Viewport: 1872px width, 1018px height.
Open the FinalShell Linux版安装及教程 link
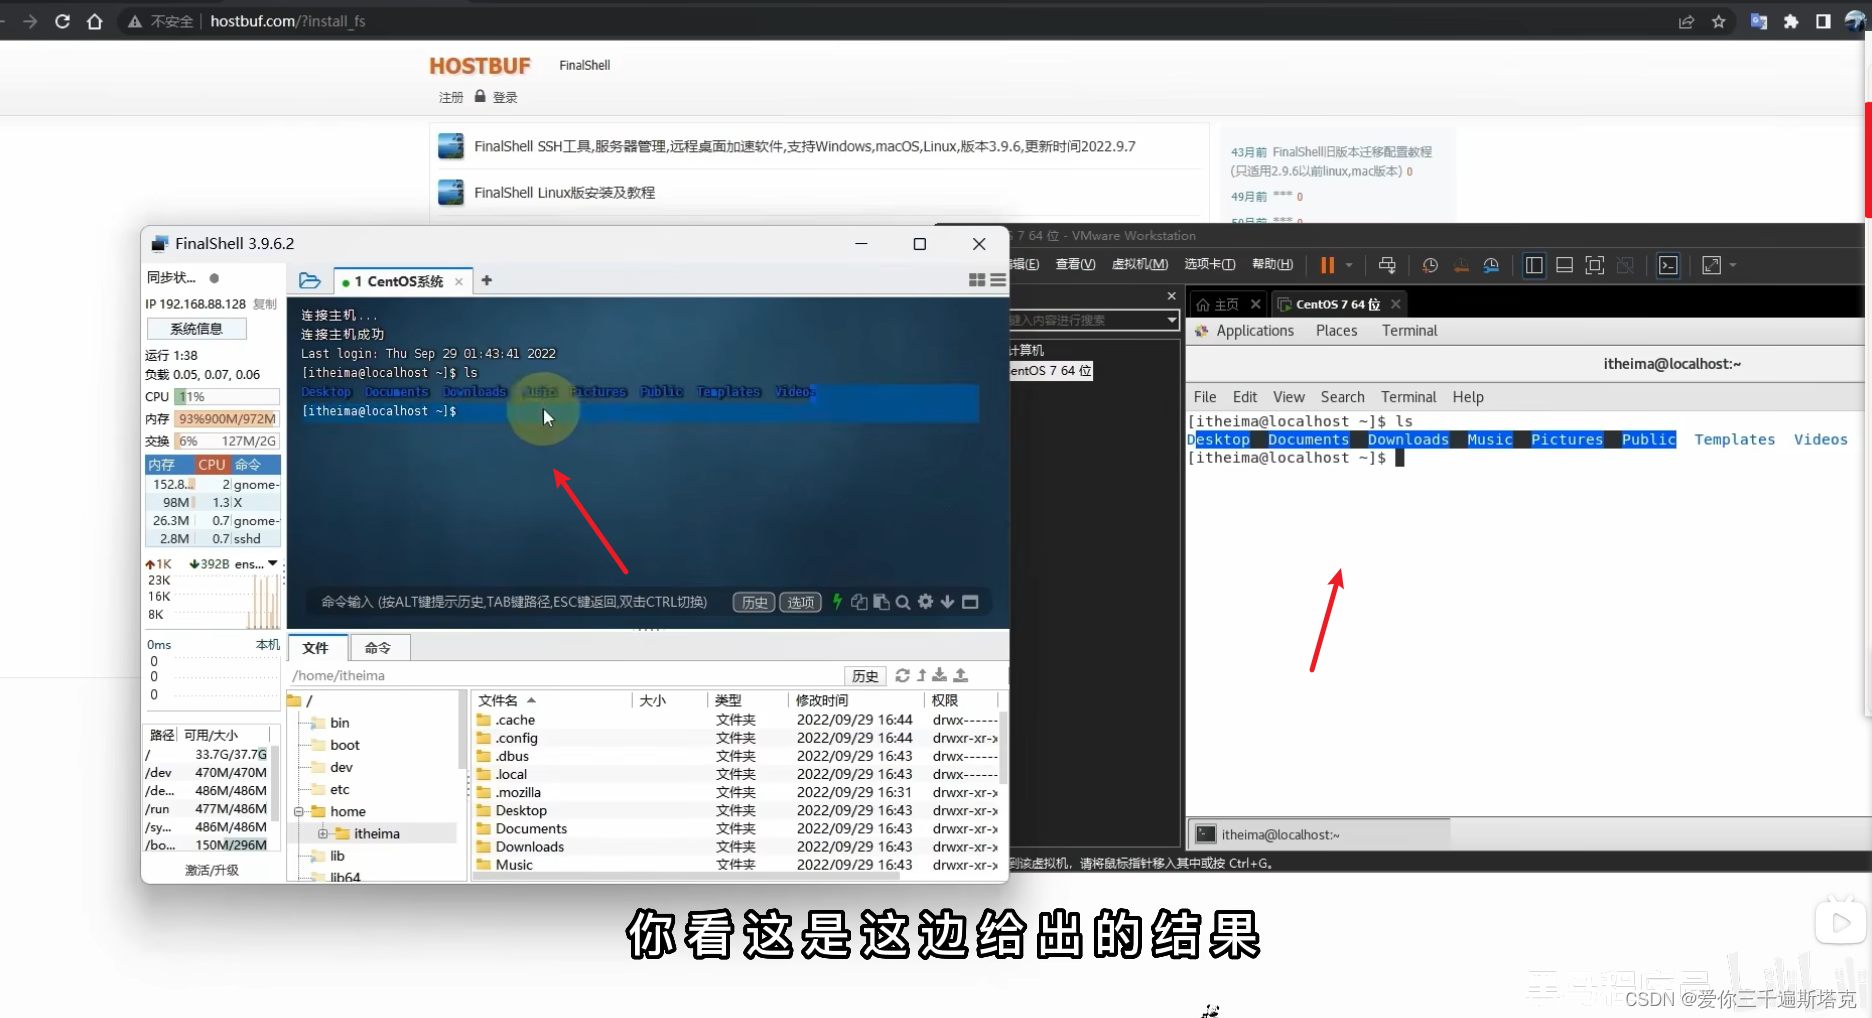(x=565, y=192)
